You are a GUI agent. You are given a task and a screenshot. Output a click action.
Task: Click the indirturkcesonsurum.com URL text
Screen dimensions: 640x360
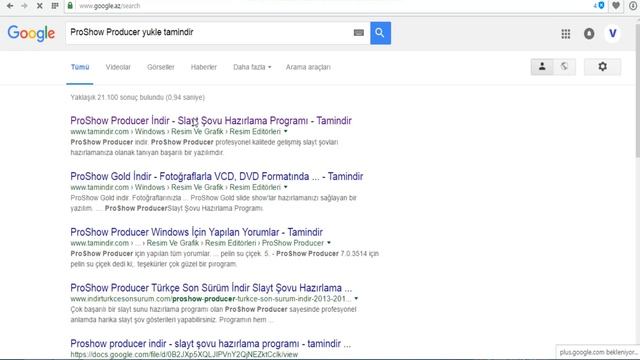pos(211,299)
